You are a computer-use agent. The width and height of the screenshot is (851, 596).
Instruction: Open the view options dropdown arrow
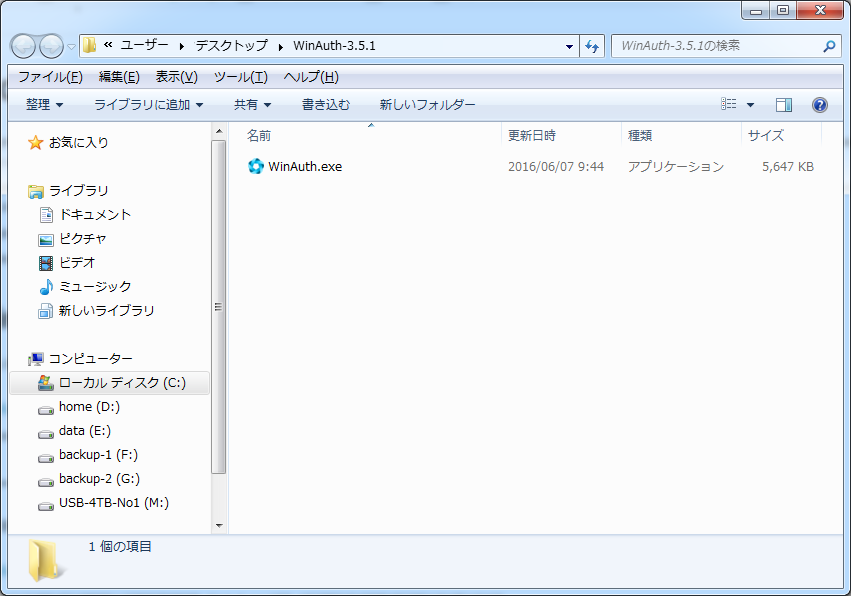tap(750, 104)
